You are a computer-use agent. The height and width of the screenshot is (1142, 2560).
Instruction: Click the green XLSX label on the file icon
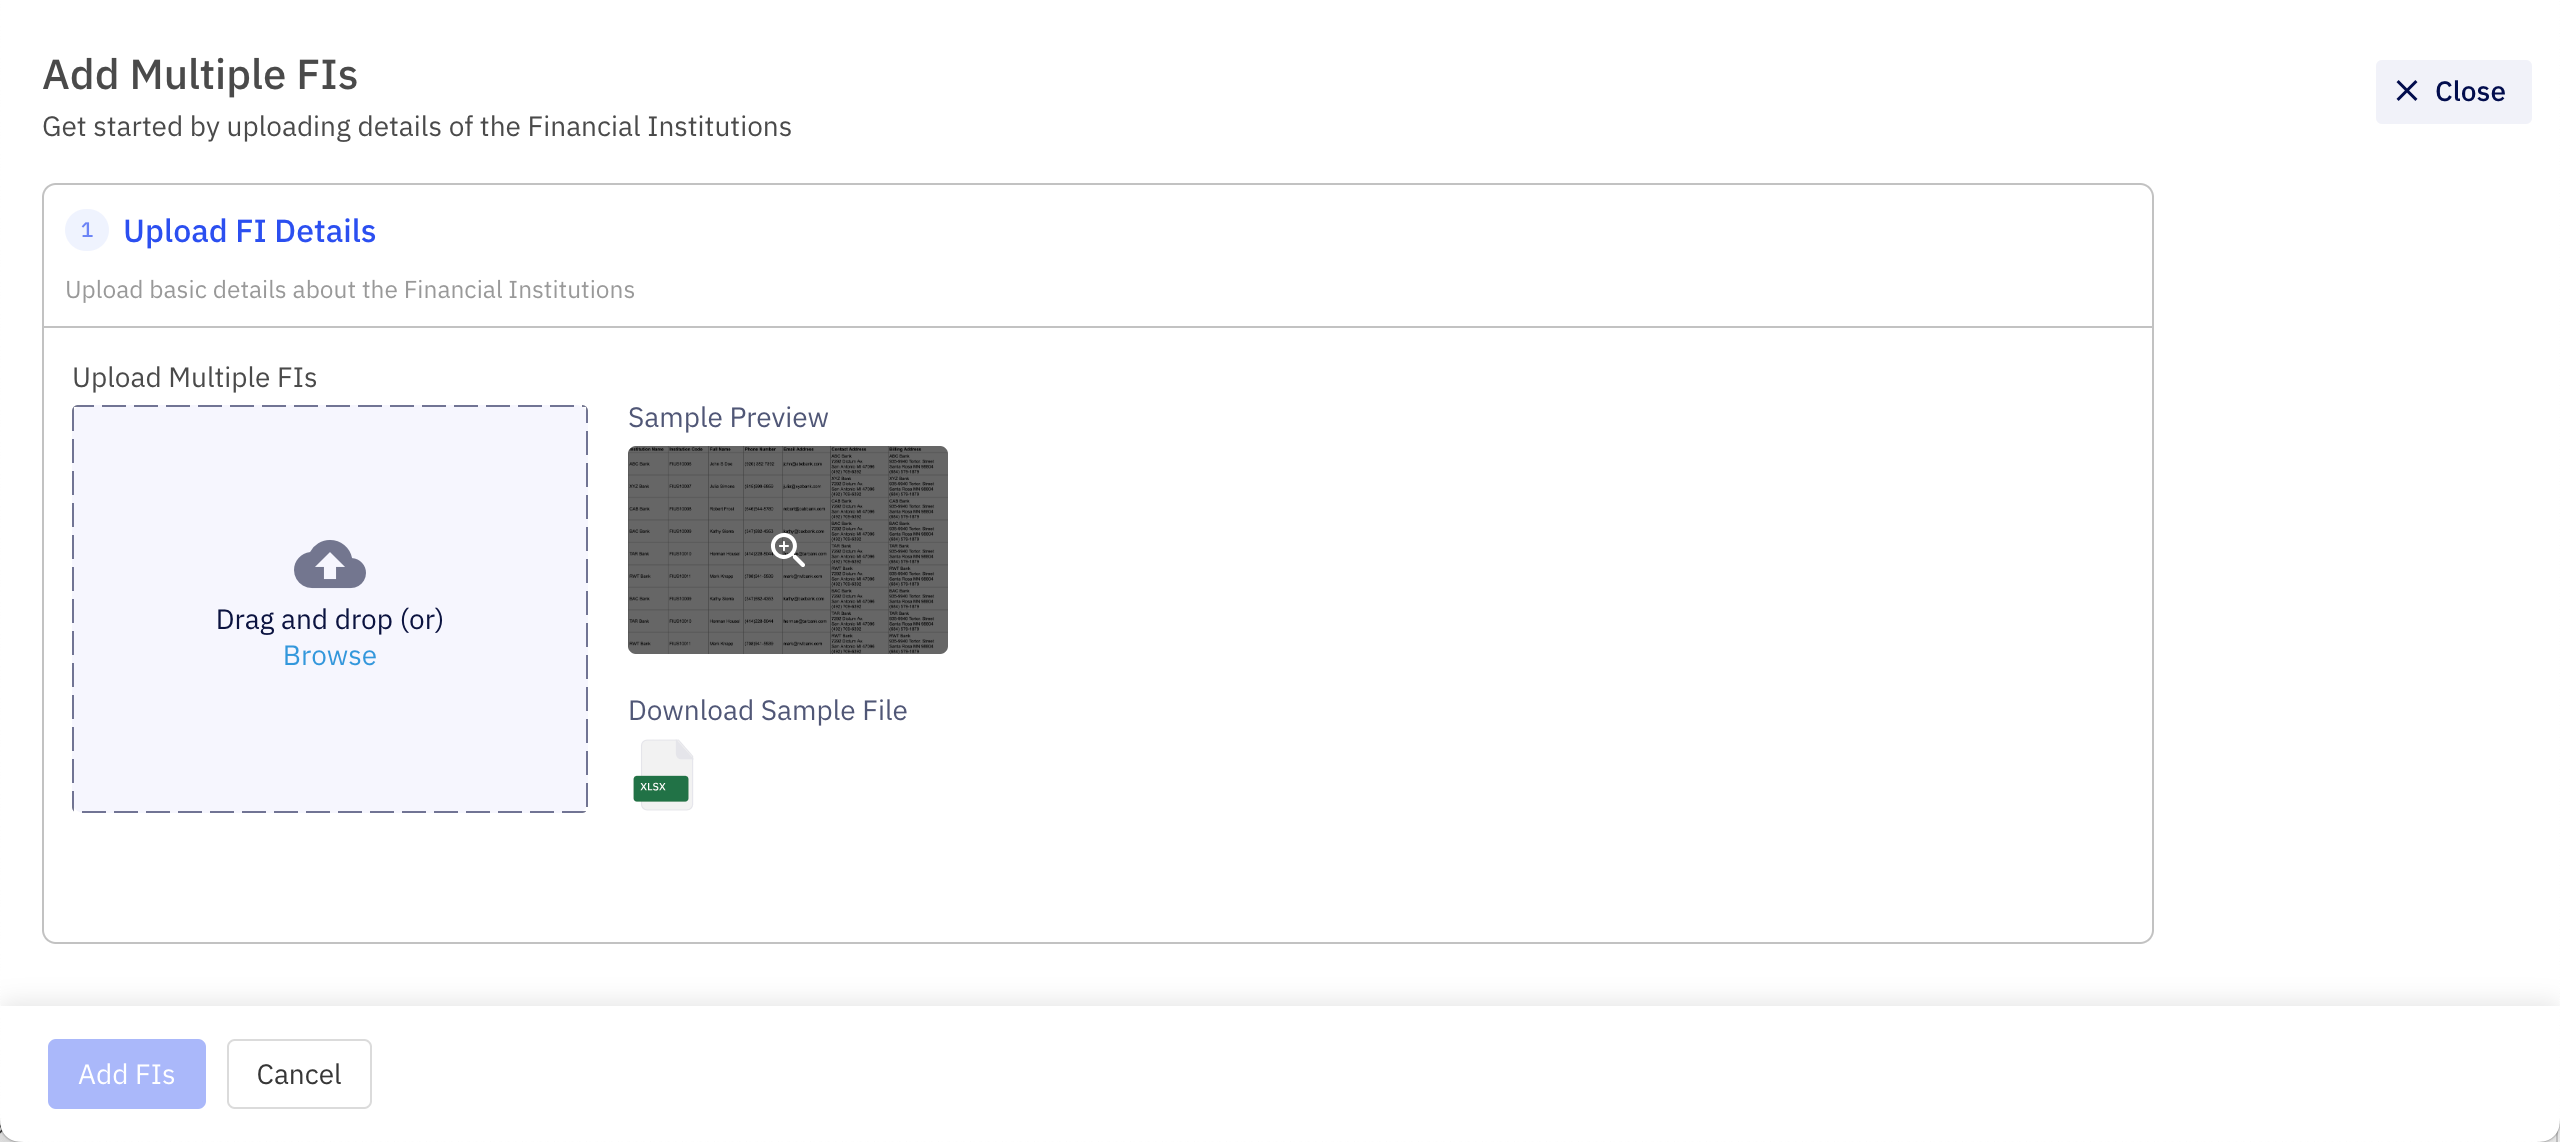click(x=663, y=788)
